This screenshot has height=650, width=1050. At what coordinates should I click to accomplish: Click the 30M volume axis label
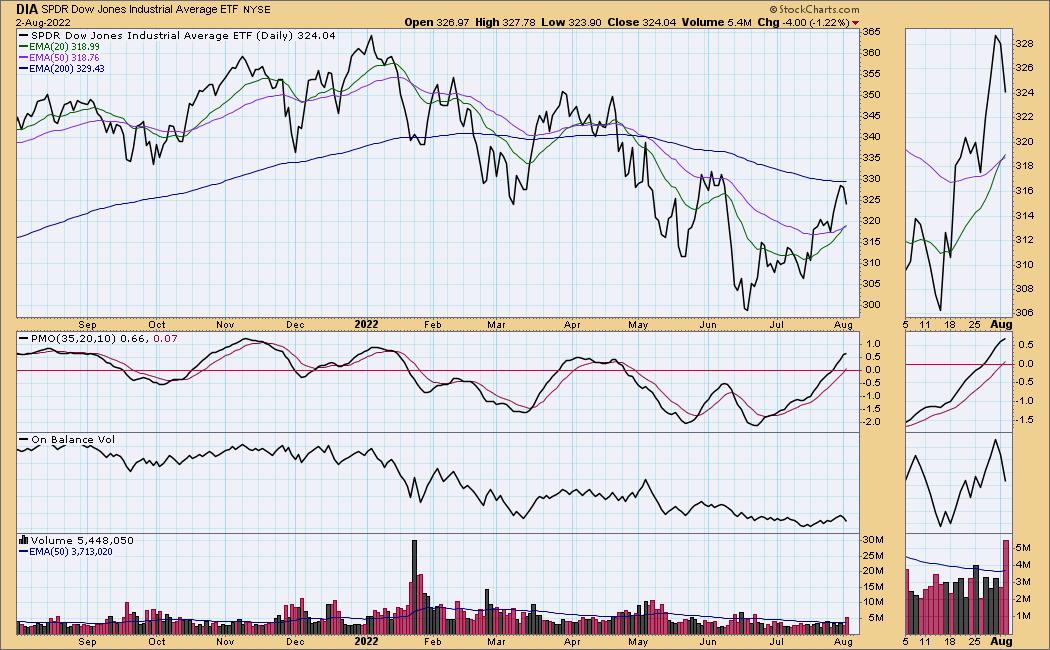click(x=873, y=540)
